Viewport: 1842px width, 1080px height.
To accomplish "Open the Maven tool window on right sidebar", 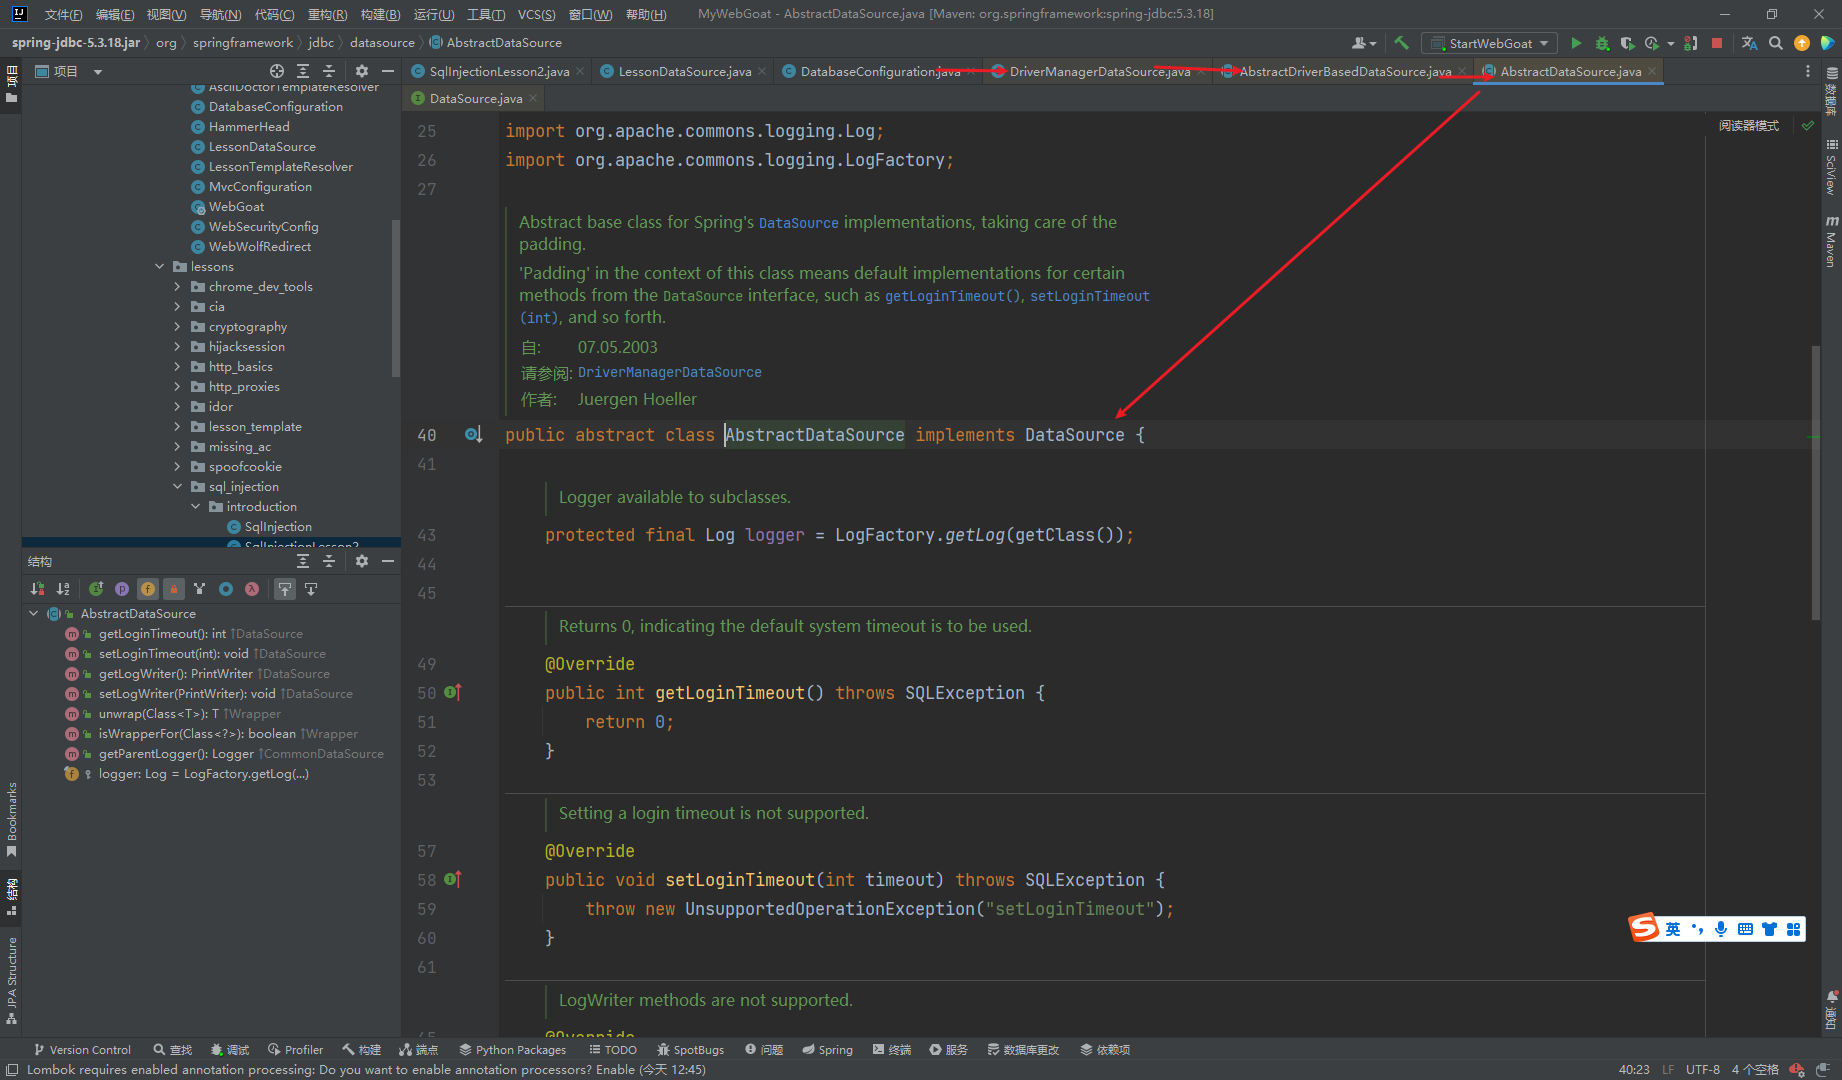I will pos(1832,241).
